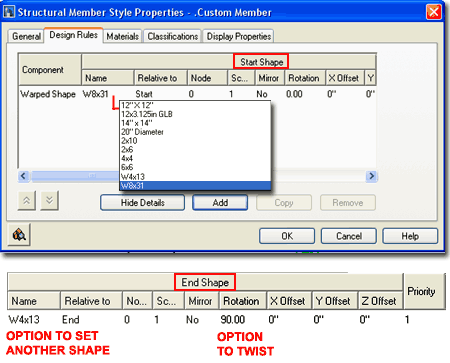The height and width of the screenshot is (363, 450).
Task: Open the Display Properties tab
Action: (239, 36)
